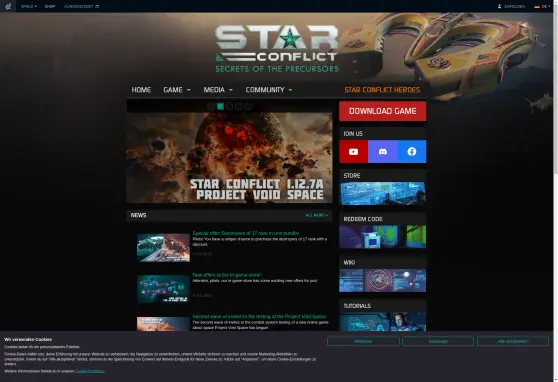
Task: Select the first carousel indicator dot
Action: (211, 106)
